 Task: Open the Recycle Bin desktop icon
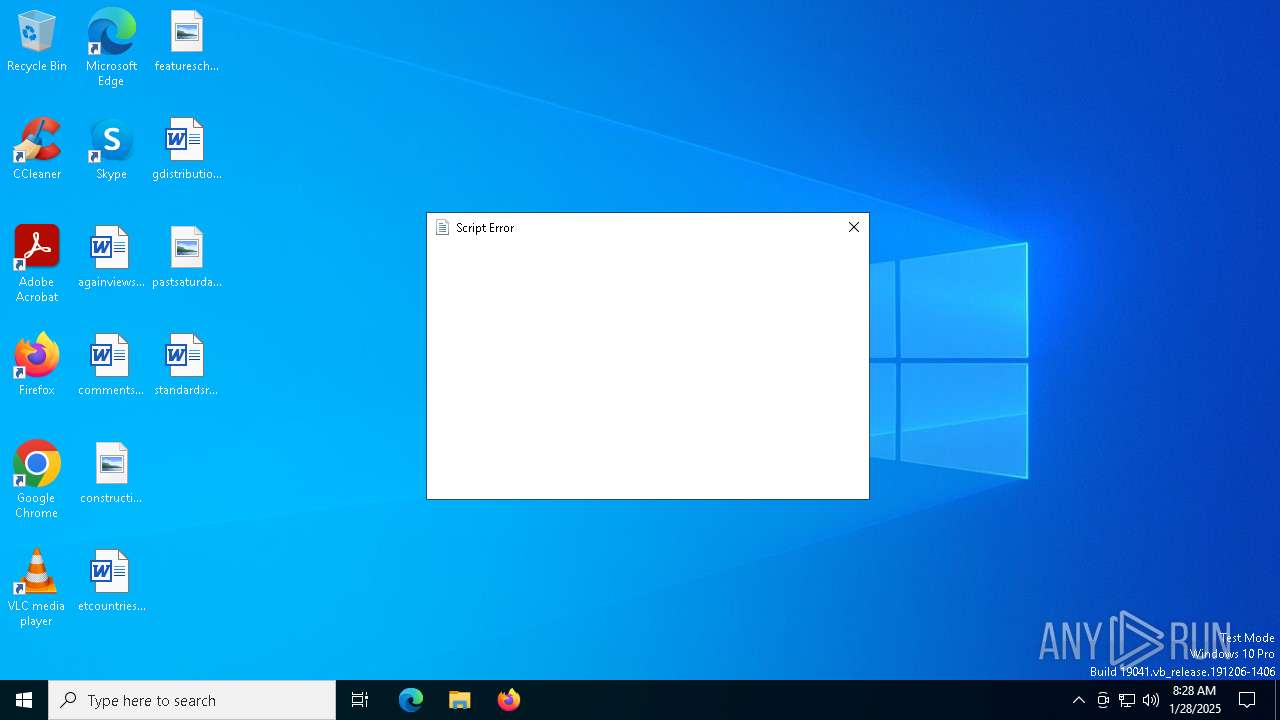point(37,42)
